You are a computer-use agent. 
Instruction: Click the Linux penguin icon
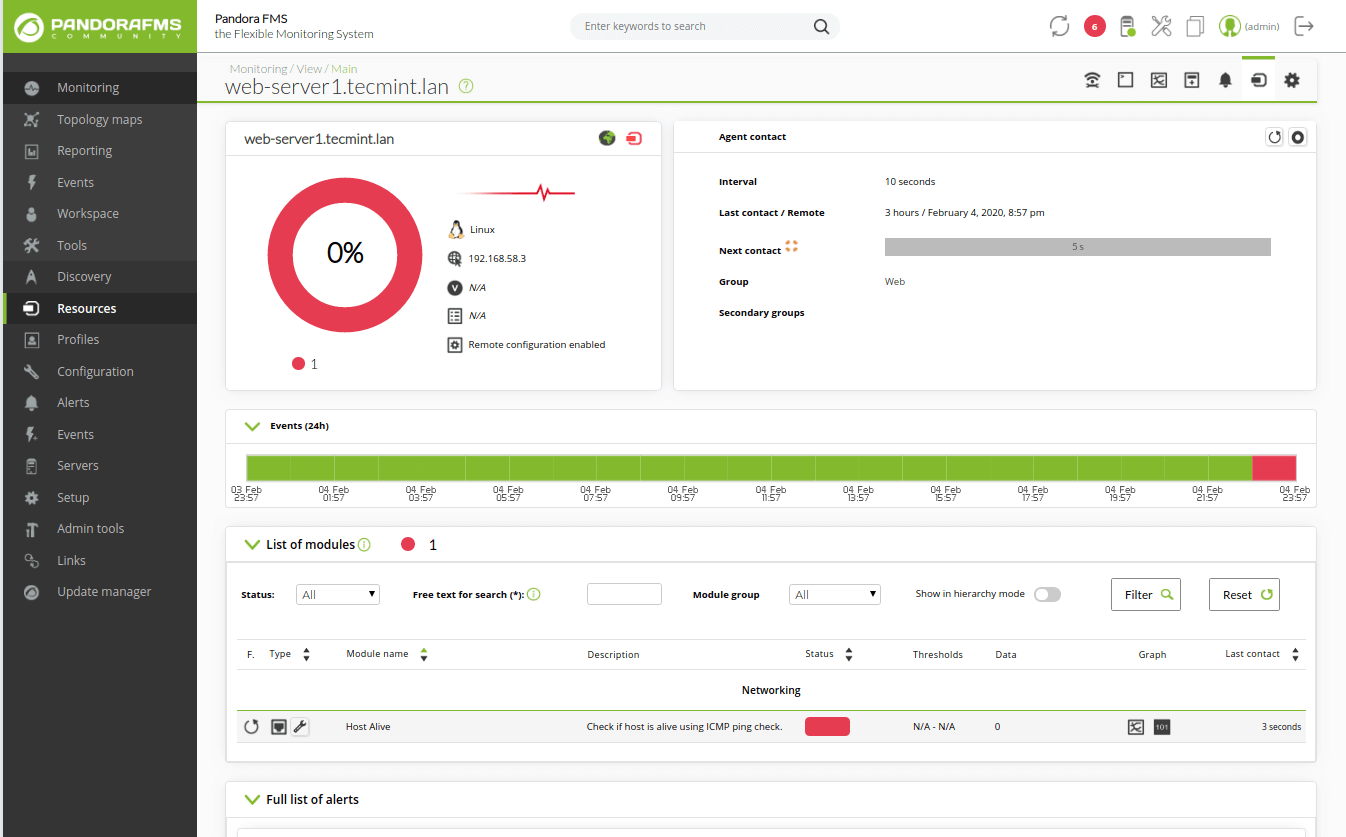pyautogui.click(x=456, y=229)
